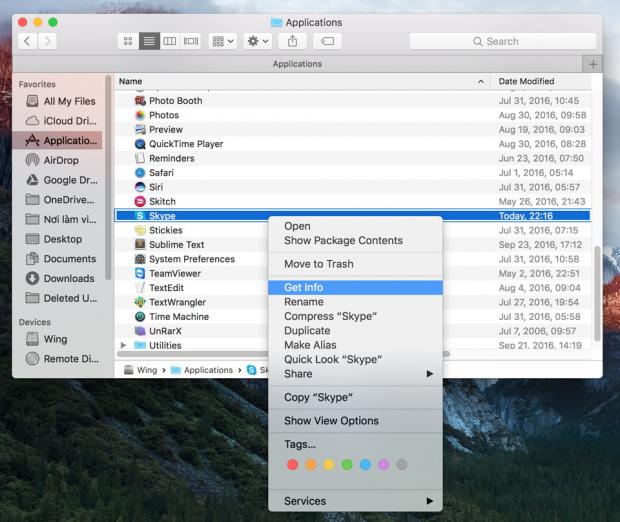Open the Arrange grouping dropdown

coord(222,41)
